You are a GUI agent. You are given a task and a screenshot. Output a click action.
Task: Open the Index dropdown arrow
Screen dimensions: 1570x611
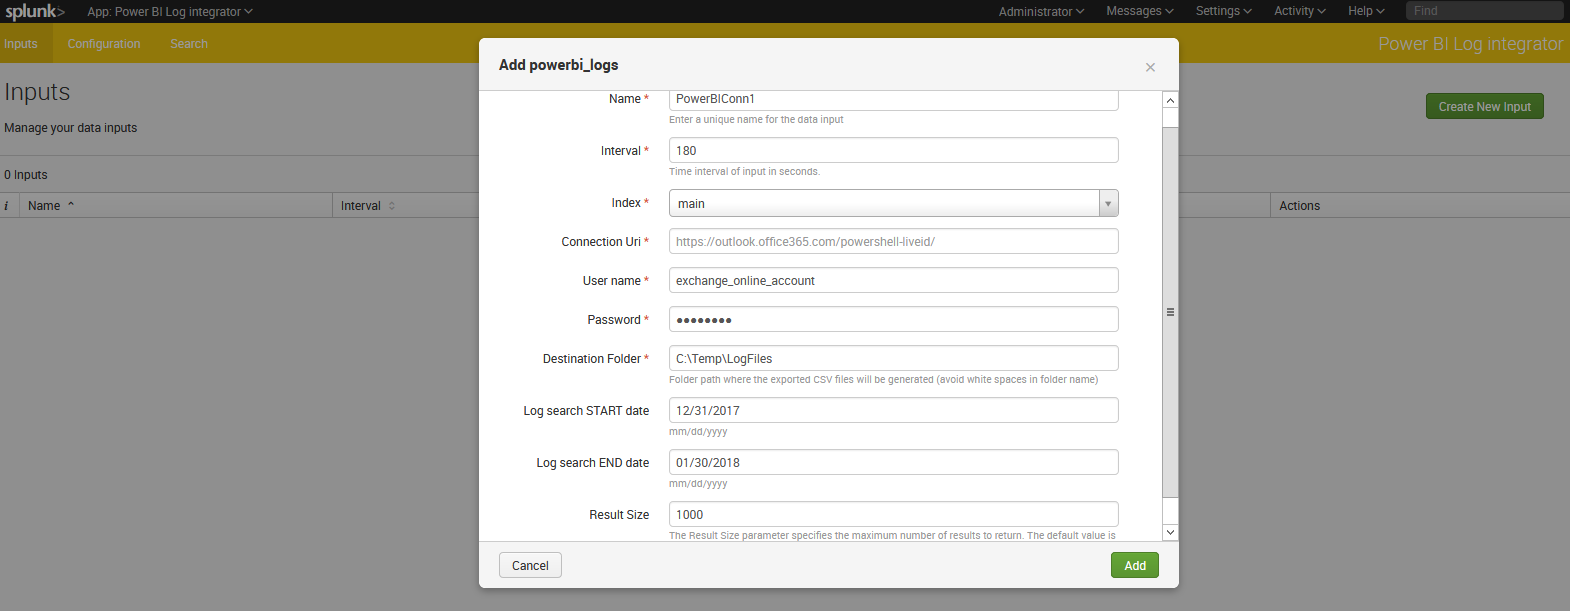1108,203
